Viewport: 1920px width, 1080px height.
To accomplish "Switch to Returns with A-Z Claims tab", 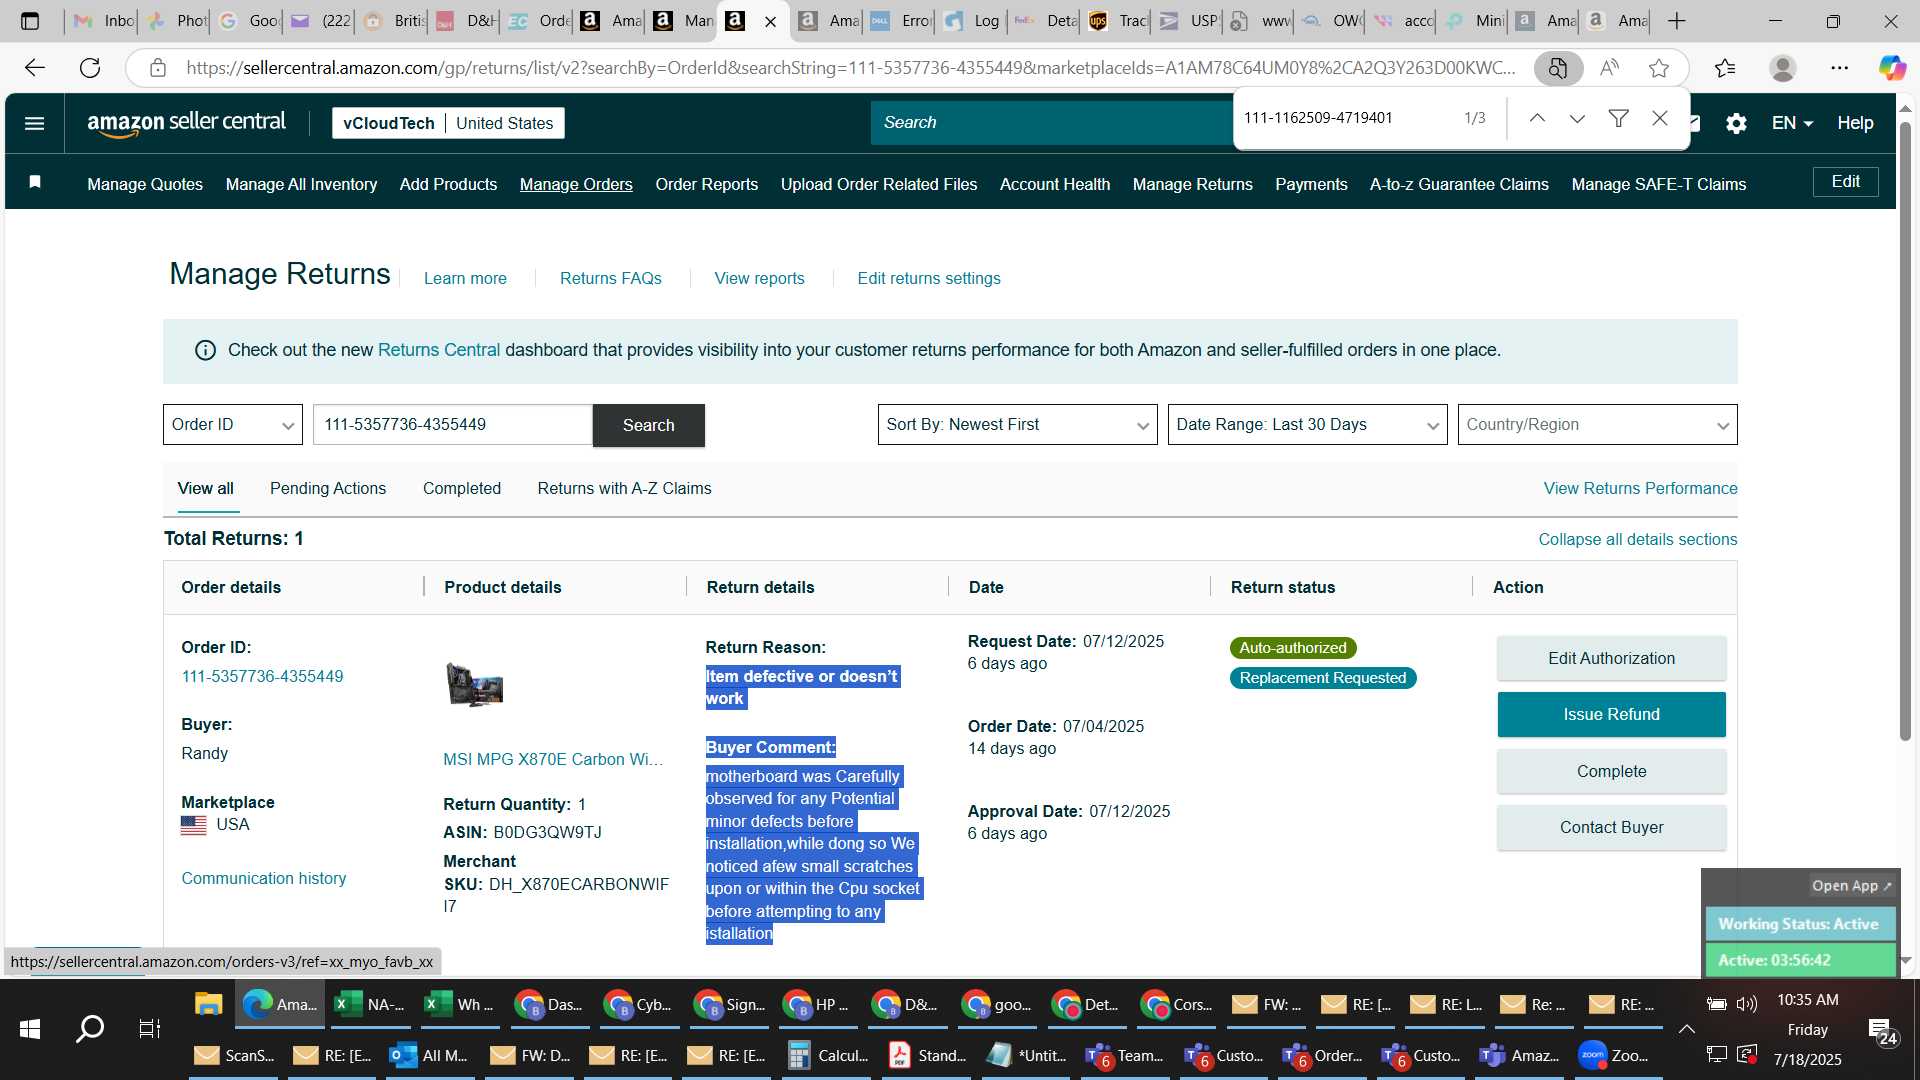I will pos(624,488).
